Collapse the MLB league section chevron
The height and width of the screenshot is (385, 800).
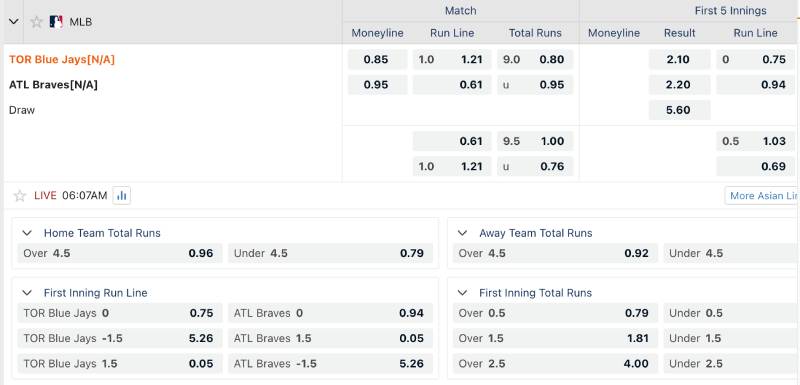pos(14,22)
